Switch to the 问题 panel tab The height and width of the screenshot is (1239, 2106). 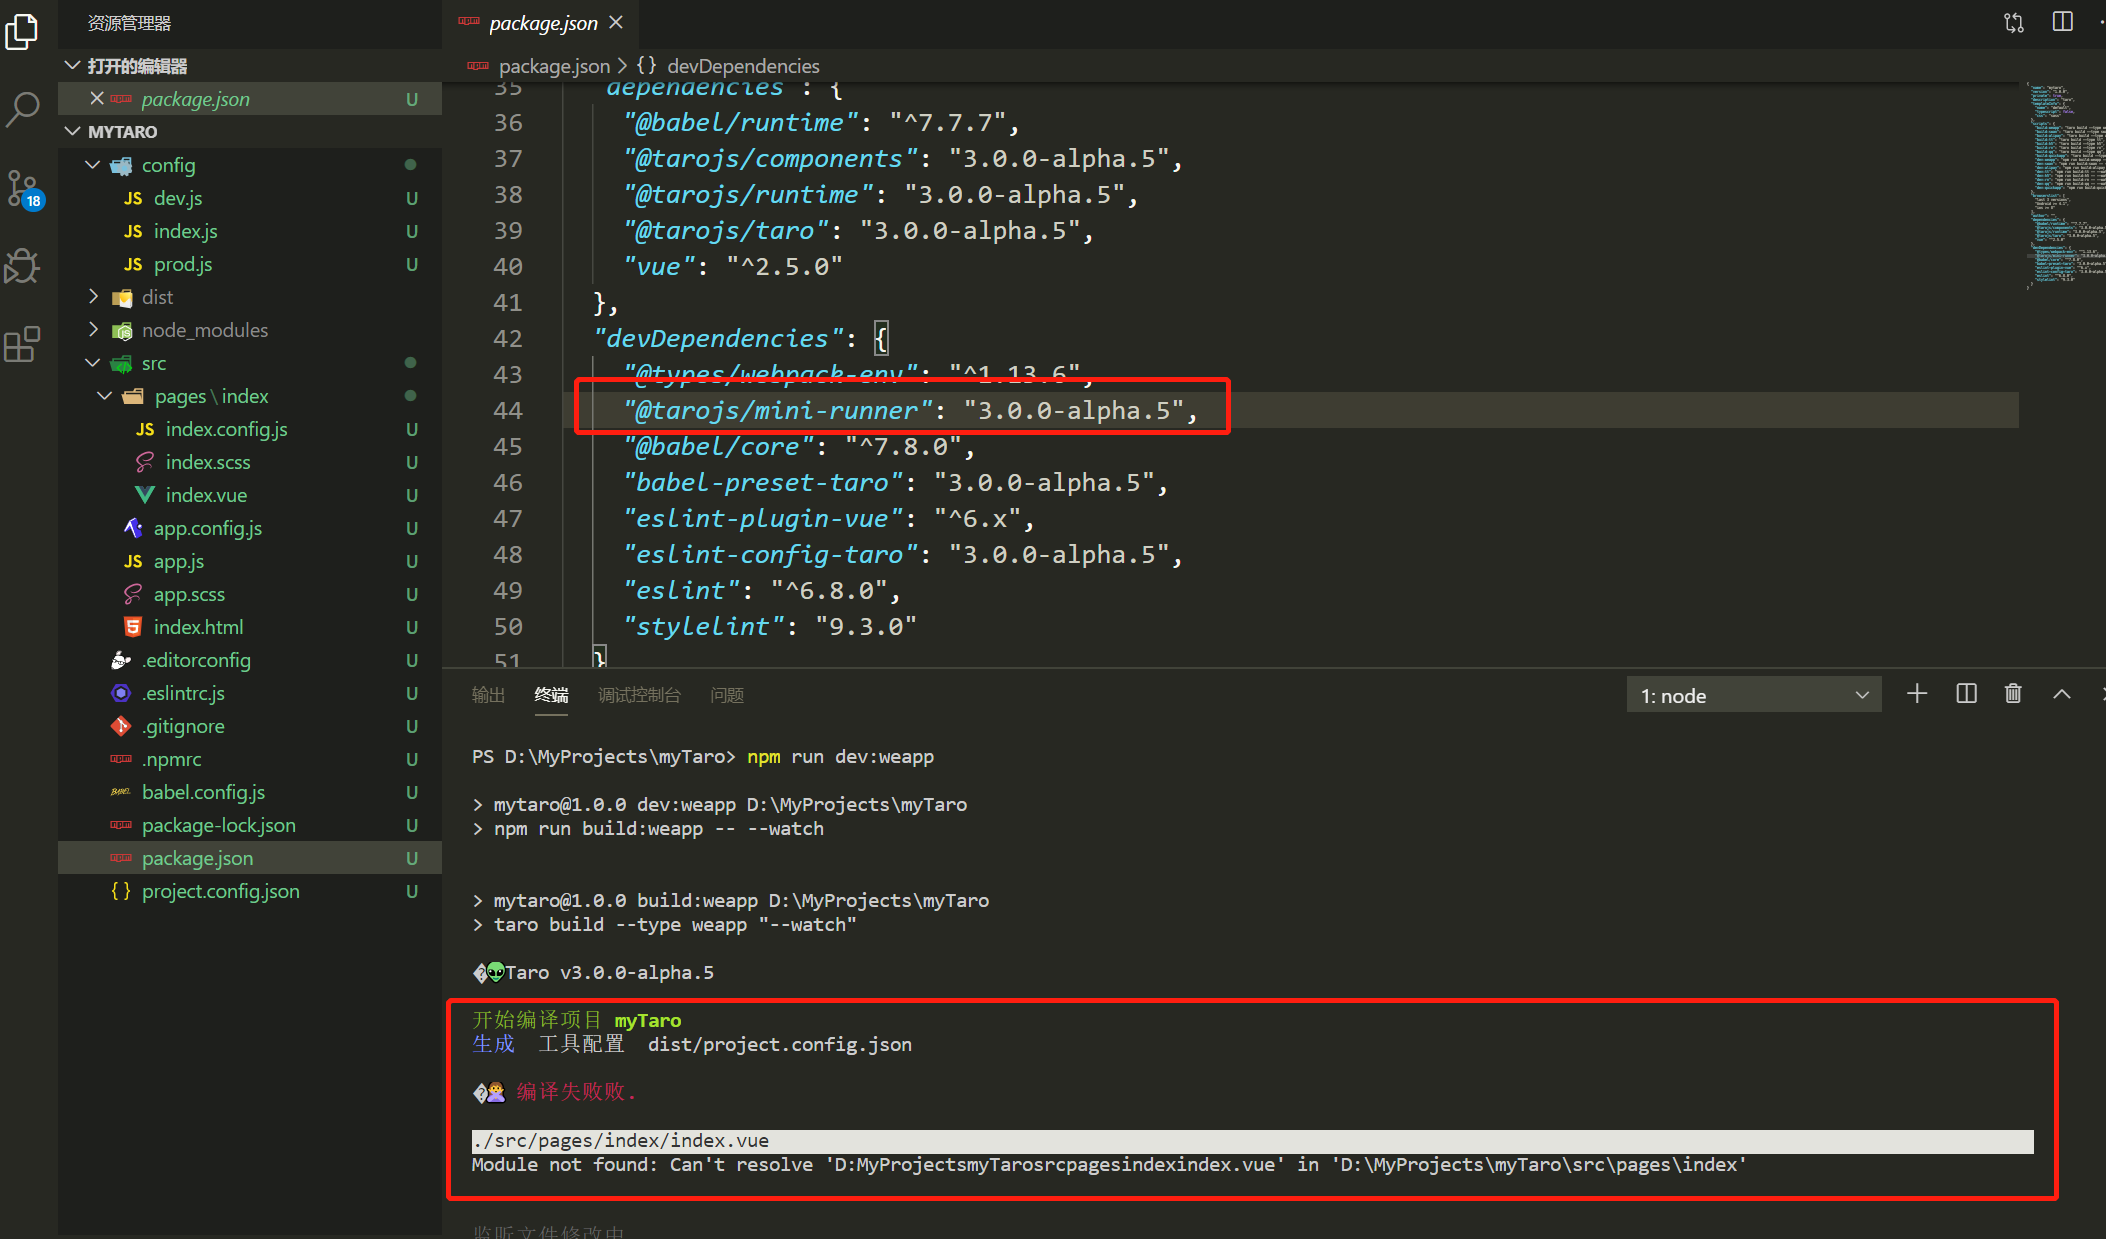click(x=727, y=695)
